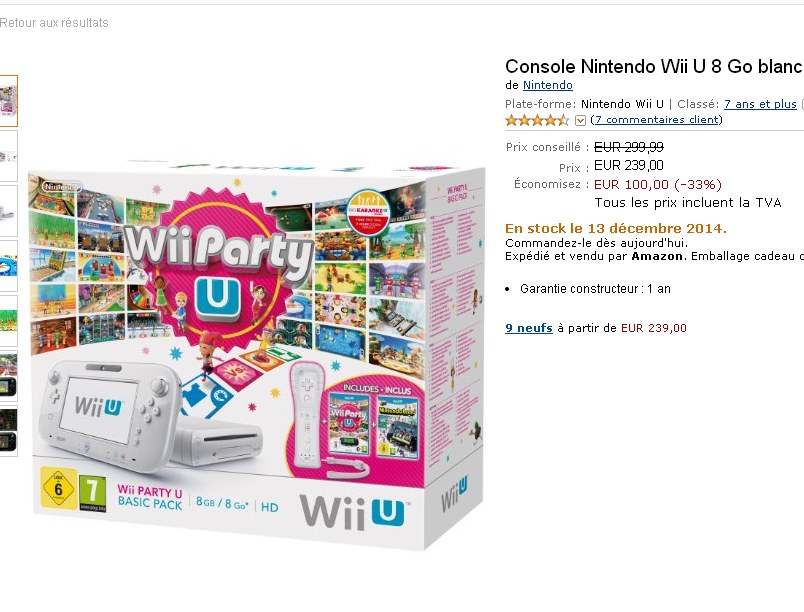Select the last thumbnail with dark game scene
804x612 pixels.
point(8,431)
